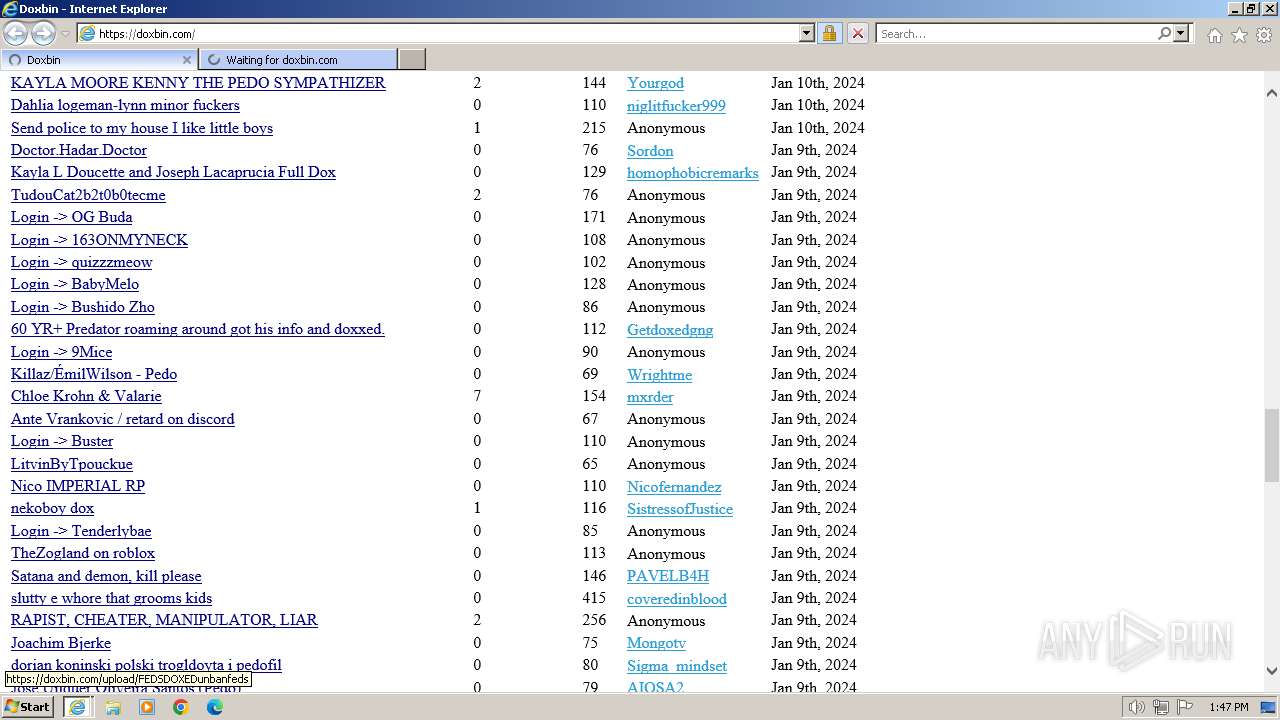The image size is (1280, 720).
Task: Open Windows Media Player from the taskbar
Action: coord(147,707)
